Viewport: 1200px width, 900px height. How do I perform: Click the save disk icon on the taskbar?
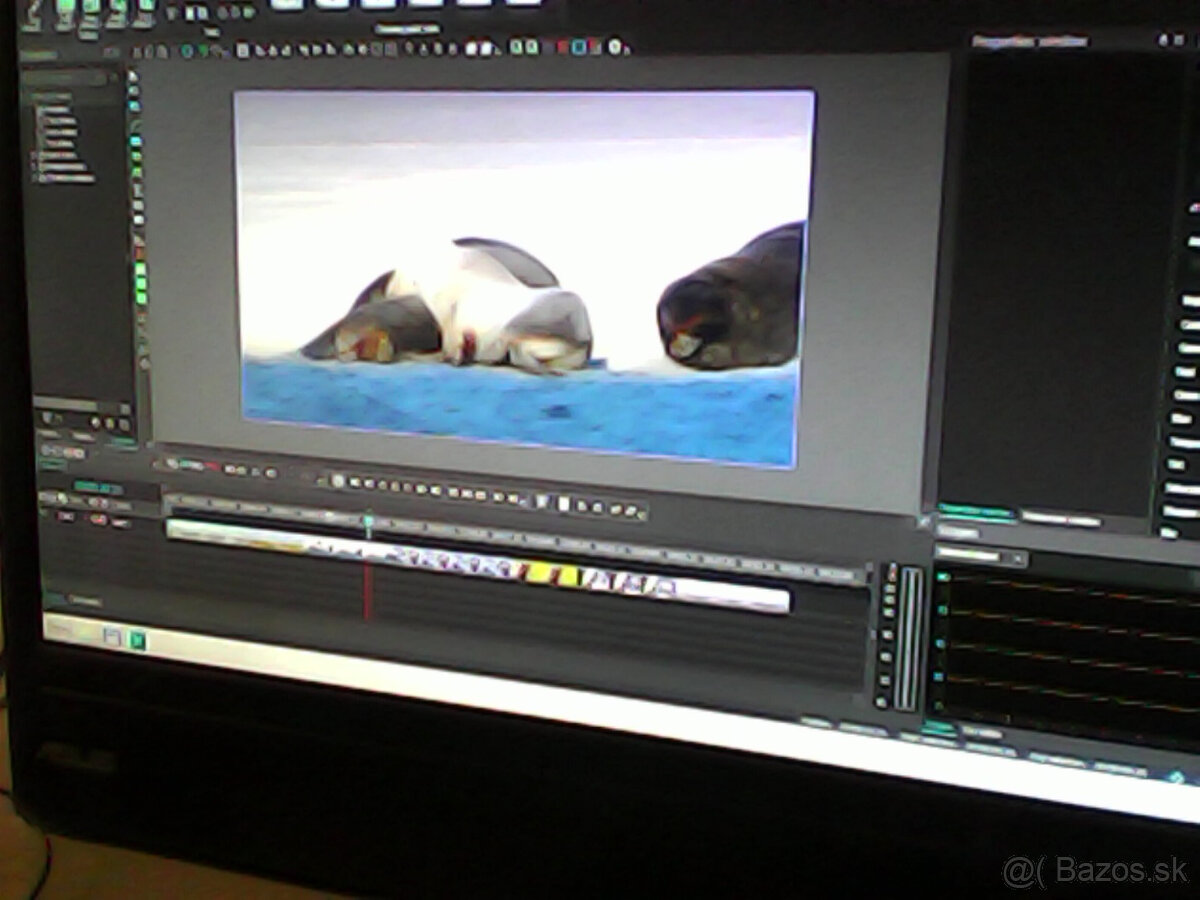pos(112,635)
